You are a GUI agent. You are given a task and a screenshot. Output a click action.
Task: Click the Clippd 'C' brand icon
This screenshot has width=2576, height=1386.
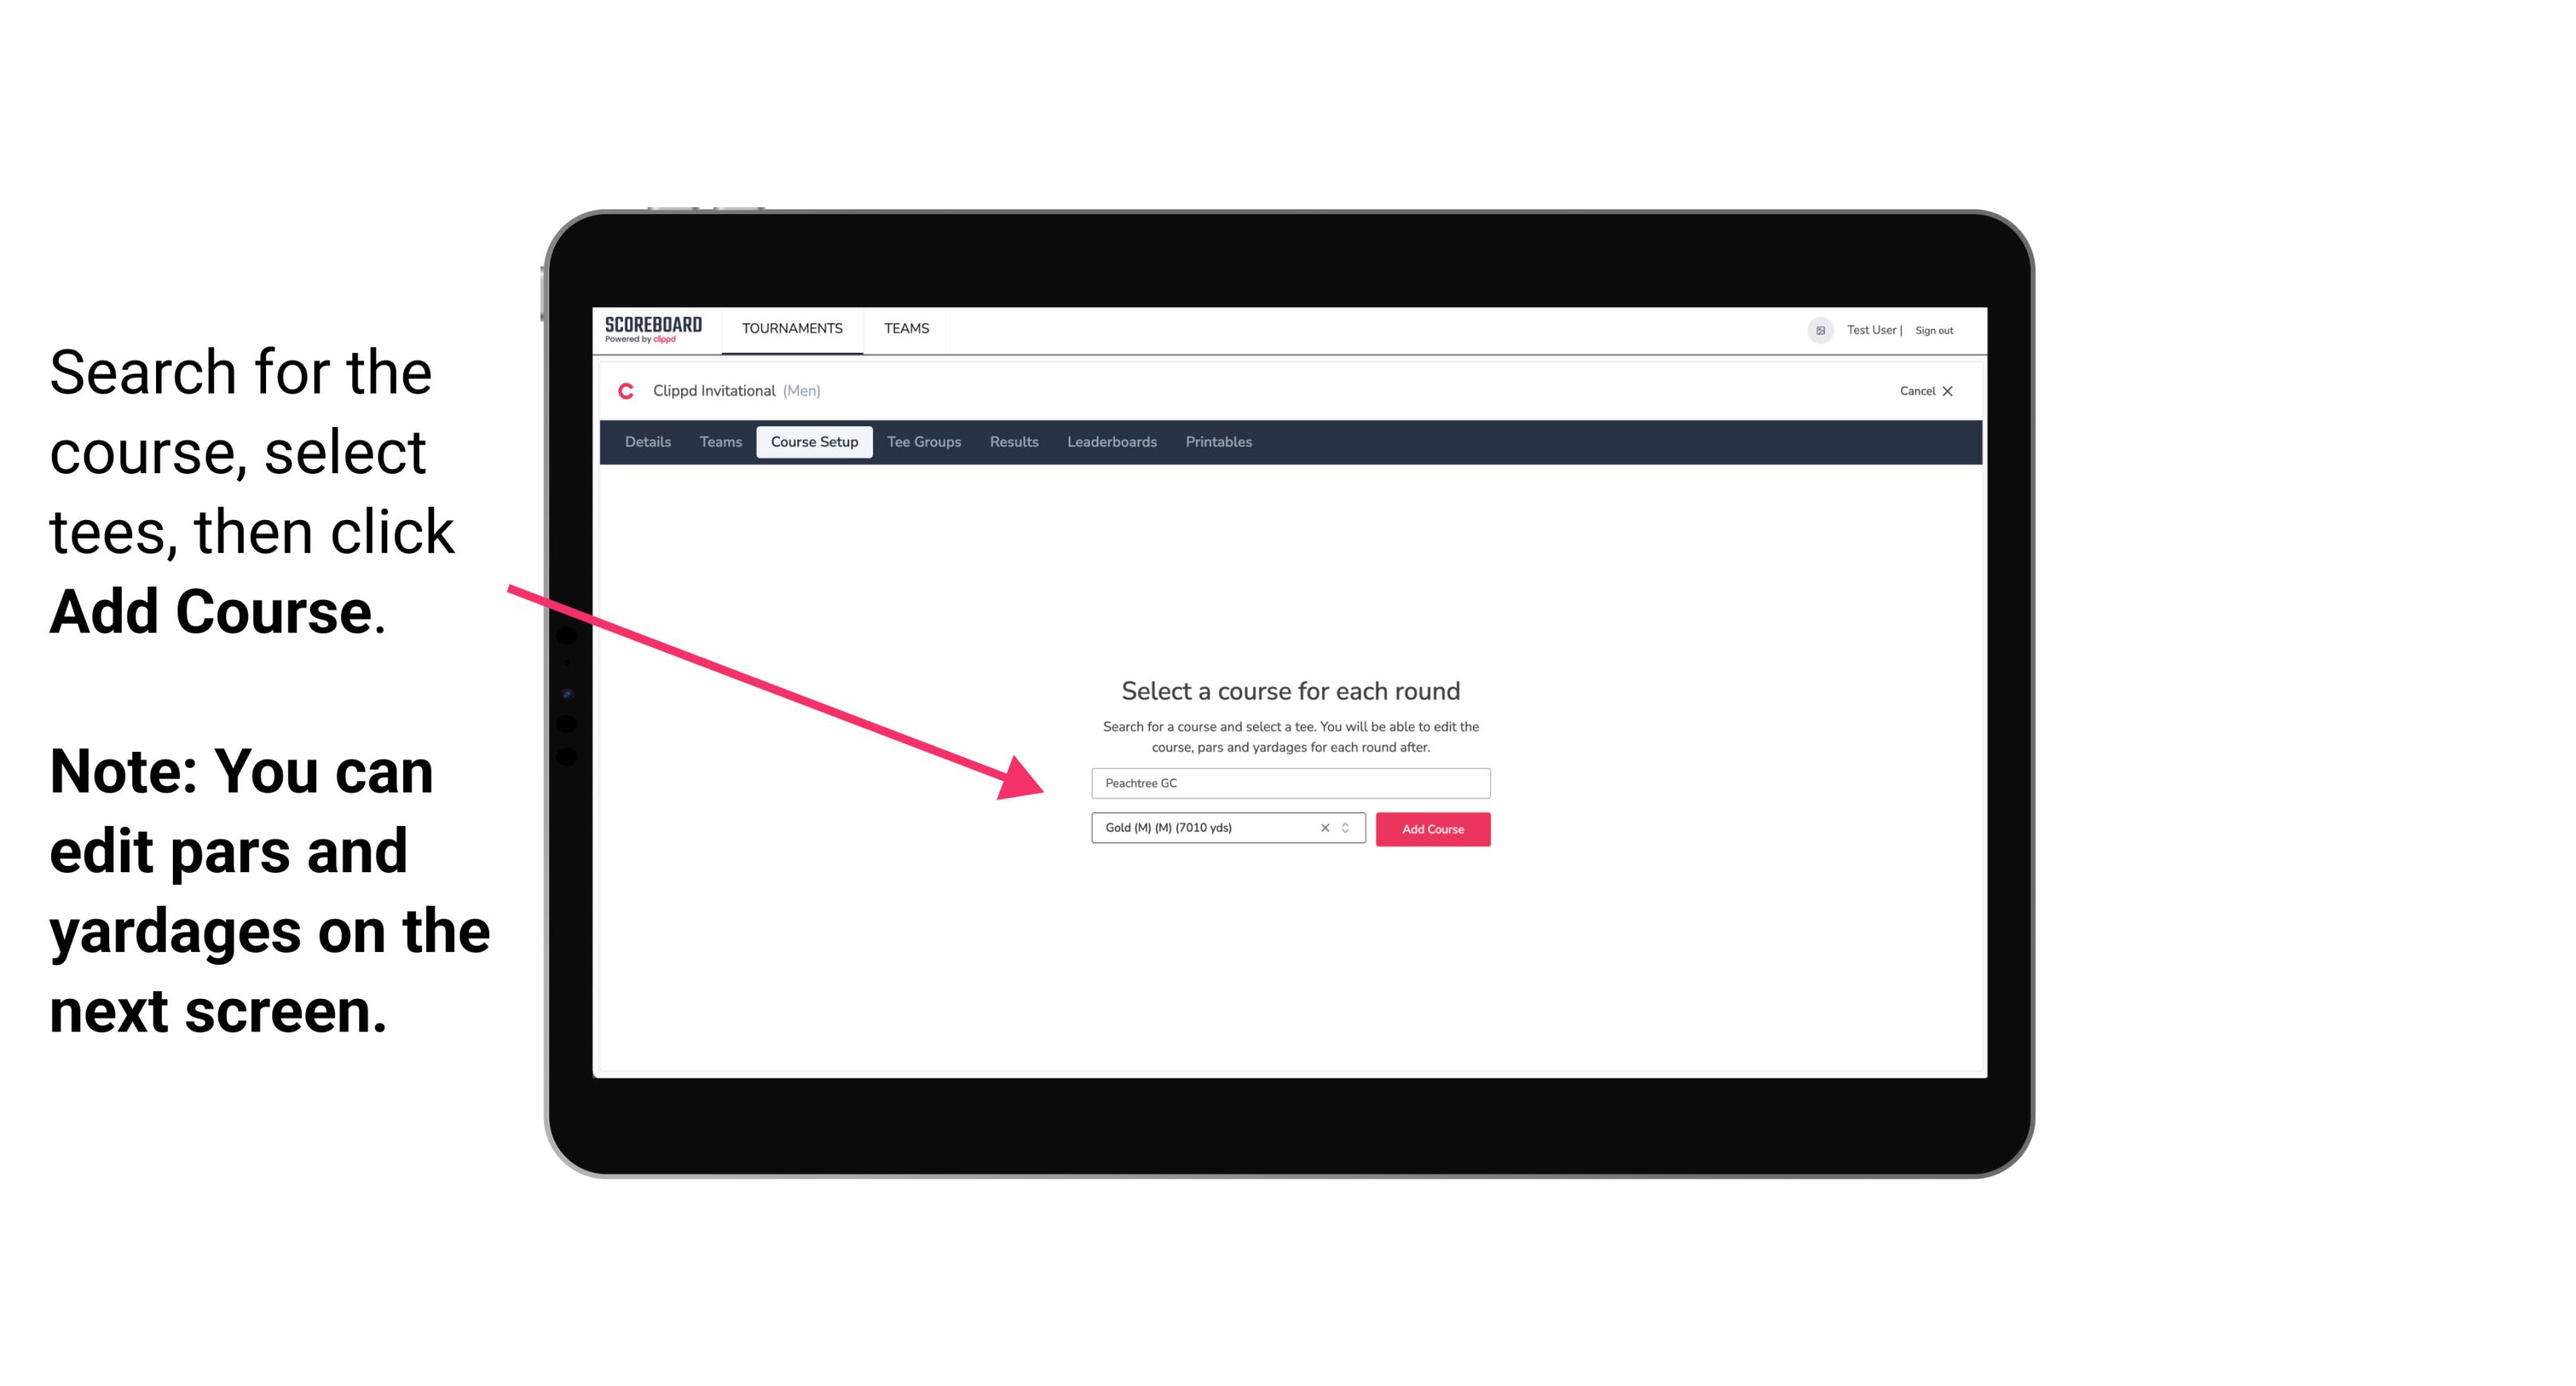click(624, 390)
